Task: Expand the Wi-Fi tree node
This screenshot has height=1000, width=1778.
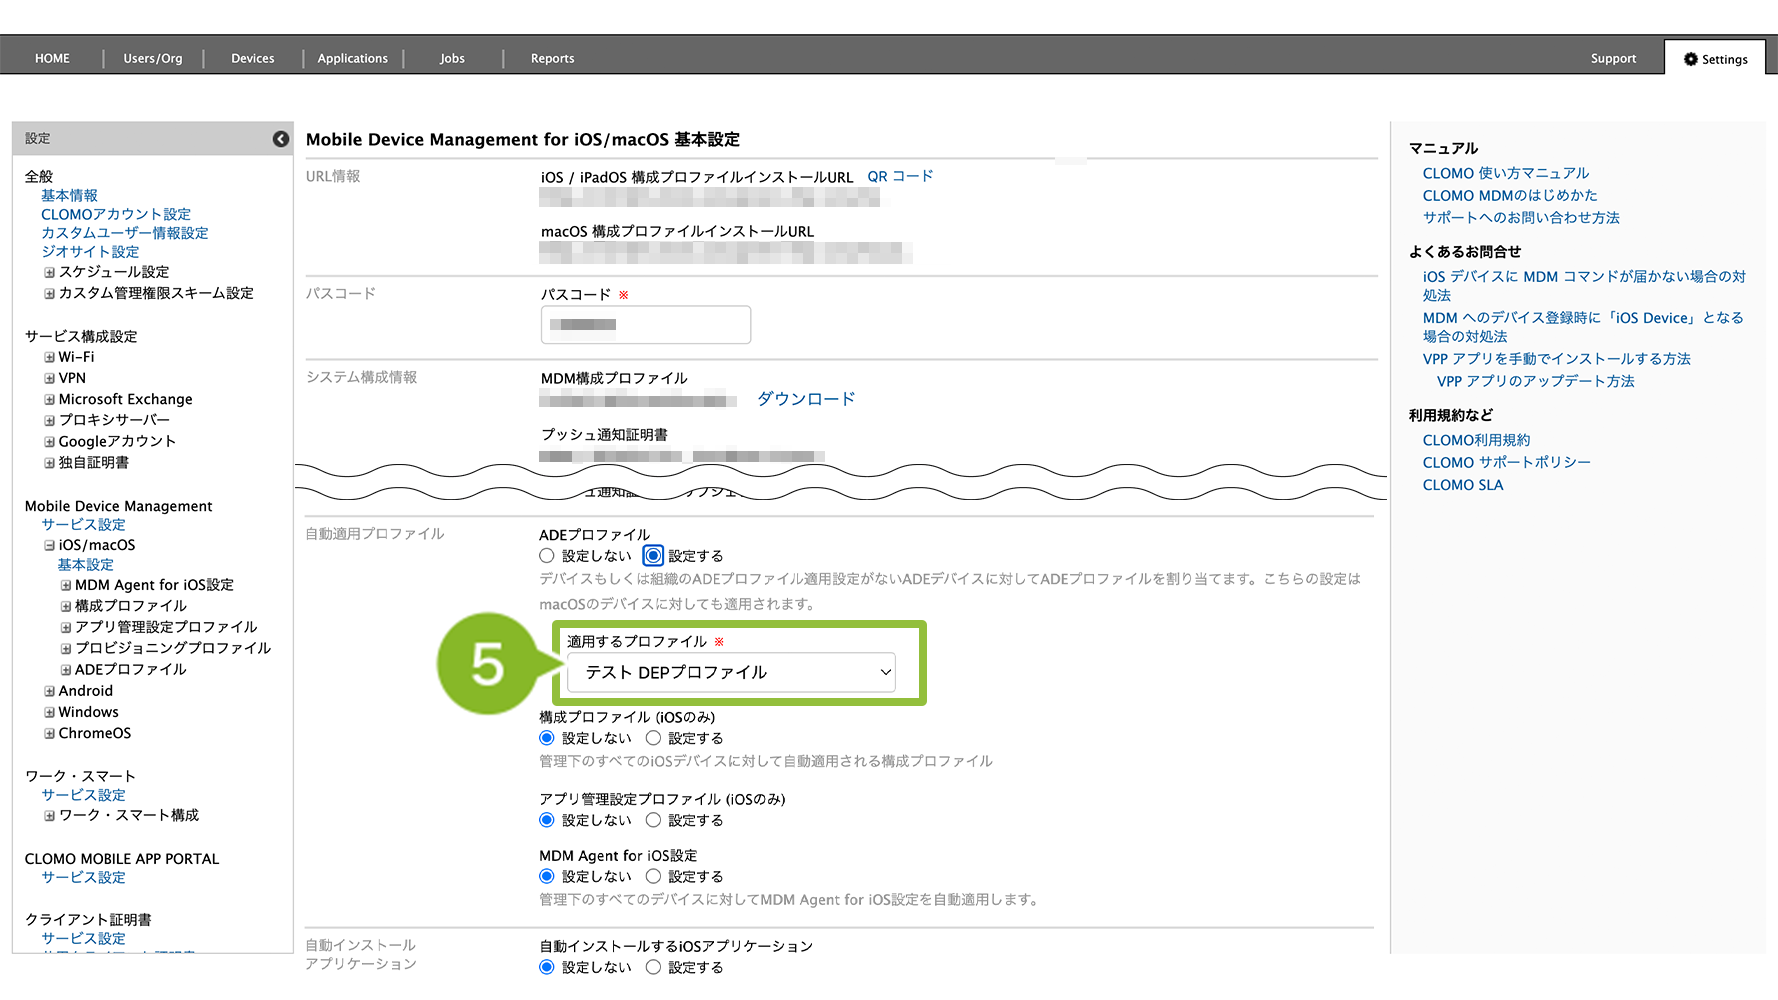Action: click(x=49, y=357)
